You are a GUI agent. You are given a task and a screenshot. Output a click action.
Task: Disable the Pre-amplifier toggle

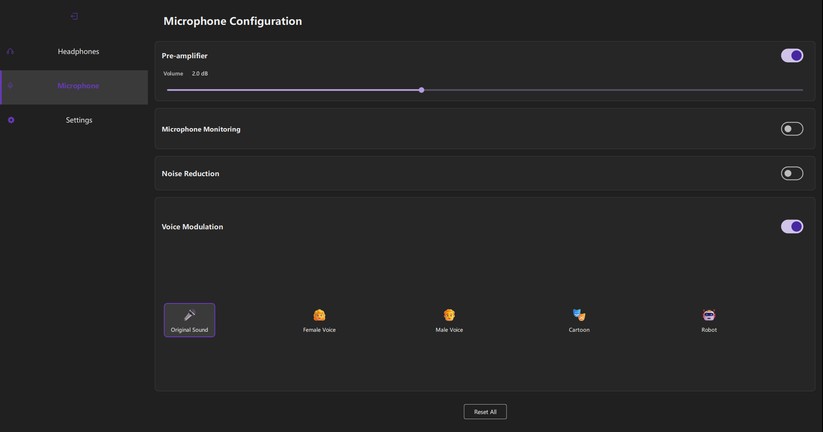pyautogui.click(x=792, y=56)
